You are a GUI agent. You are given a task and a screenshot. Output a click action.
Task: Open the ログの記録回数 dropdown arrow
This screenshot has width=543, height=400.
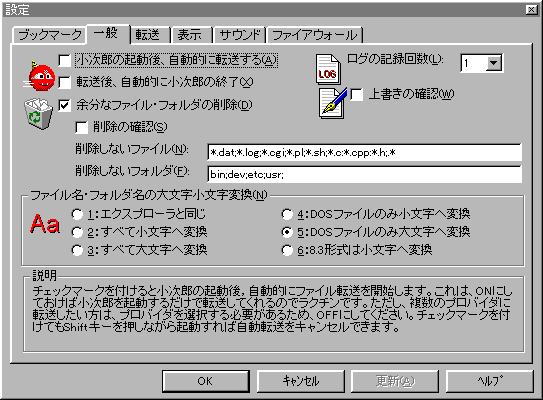[x=494, y=63]
